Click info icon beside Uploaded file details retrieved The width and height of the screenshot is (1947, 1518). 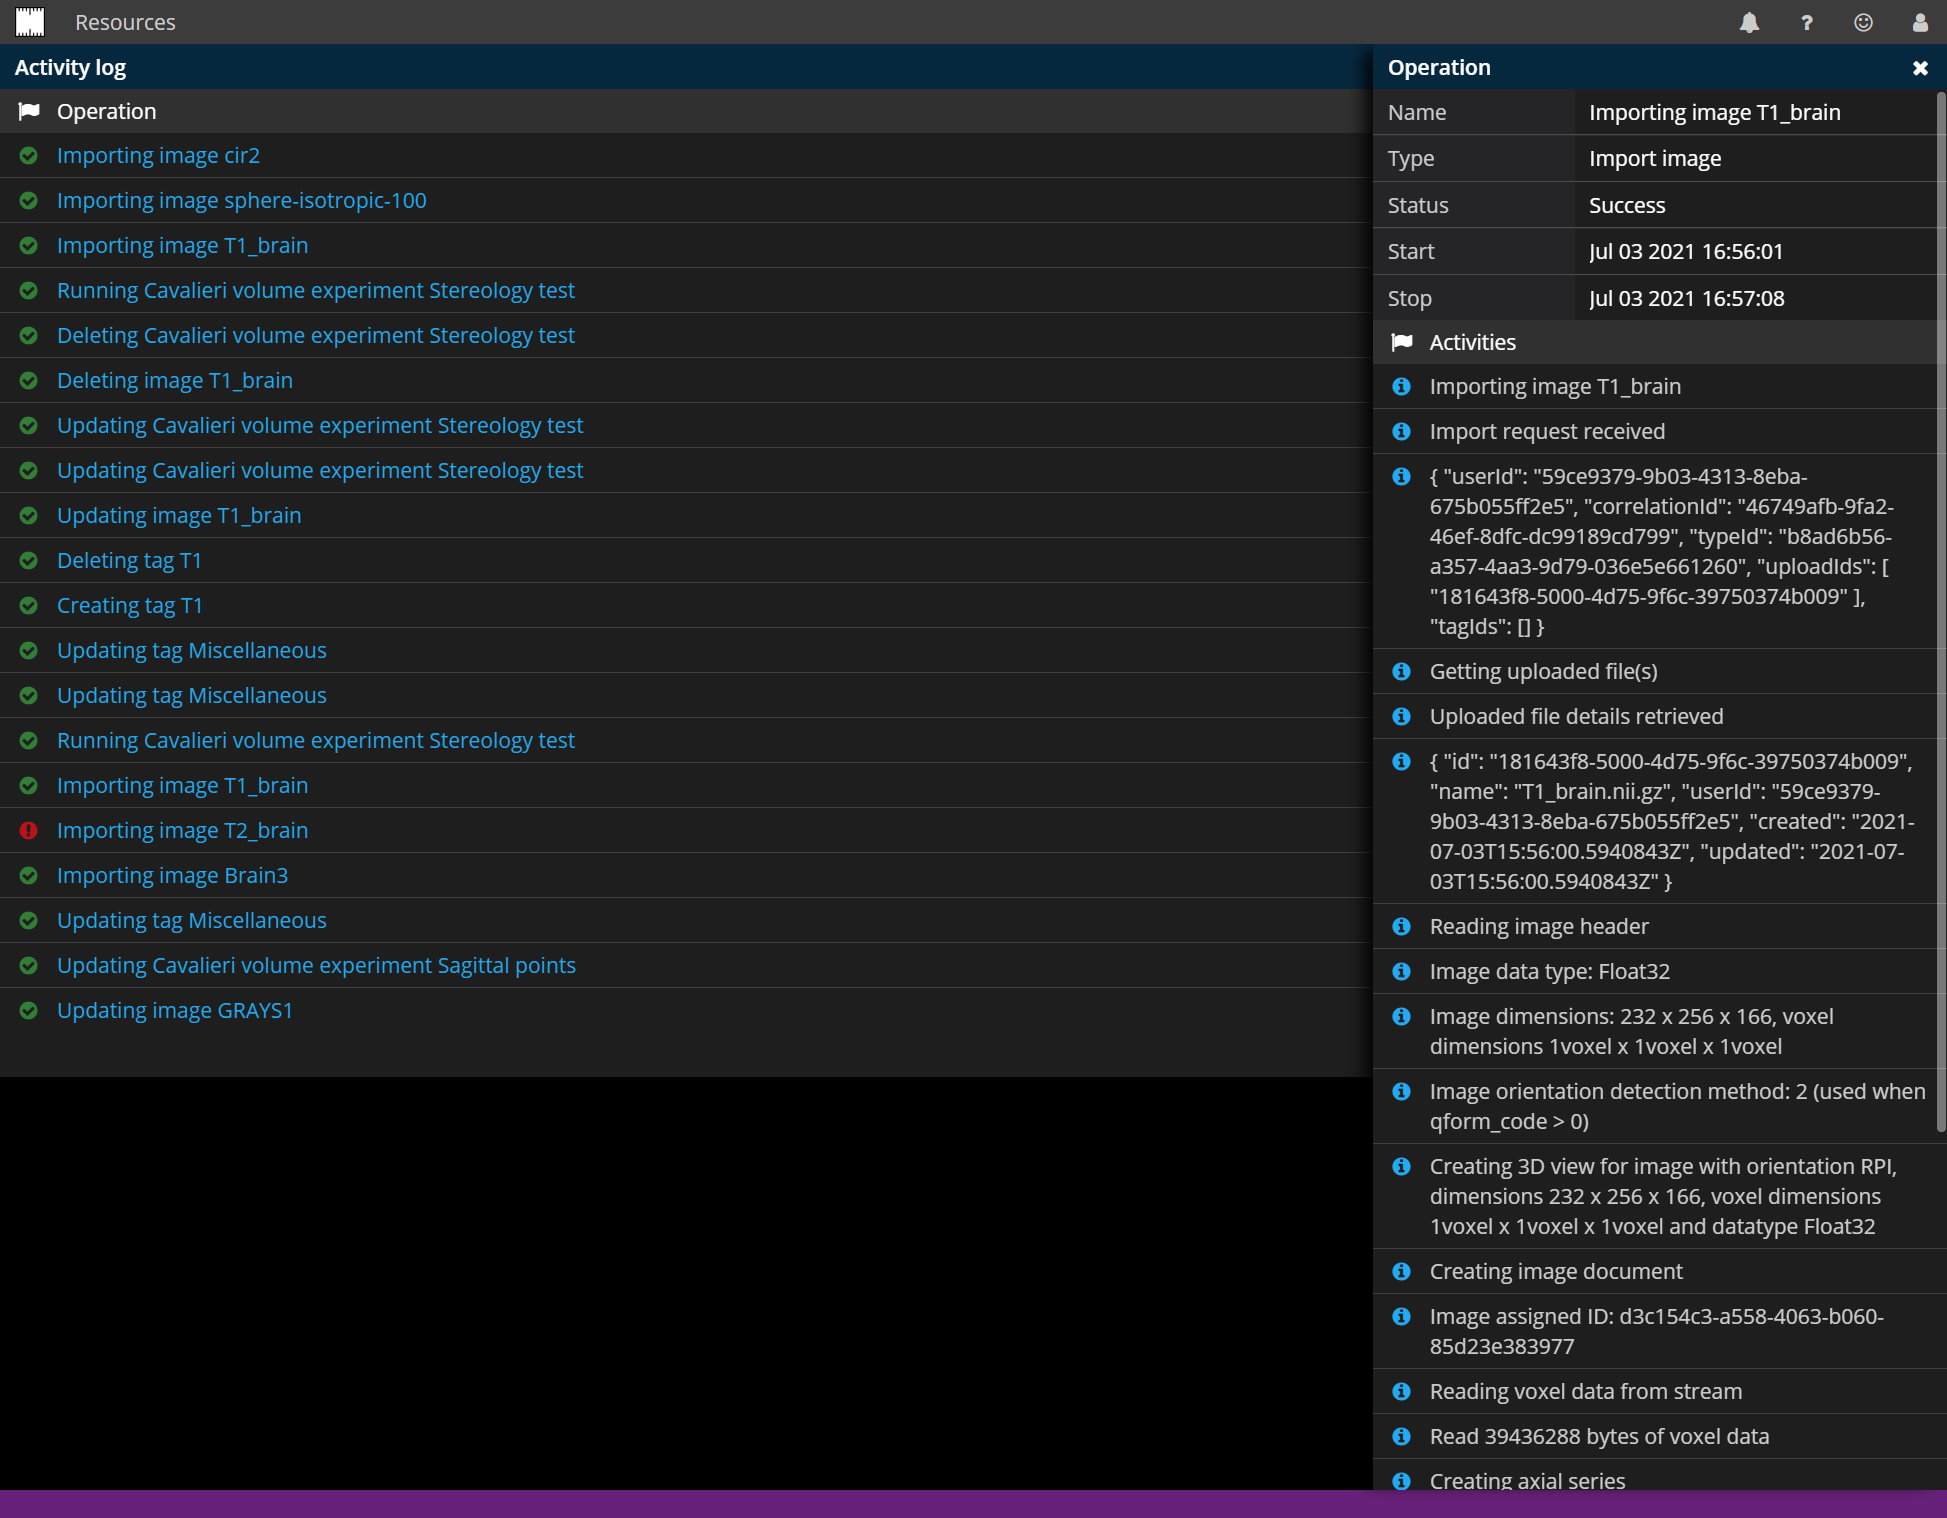[x=1402, y=716]
